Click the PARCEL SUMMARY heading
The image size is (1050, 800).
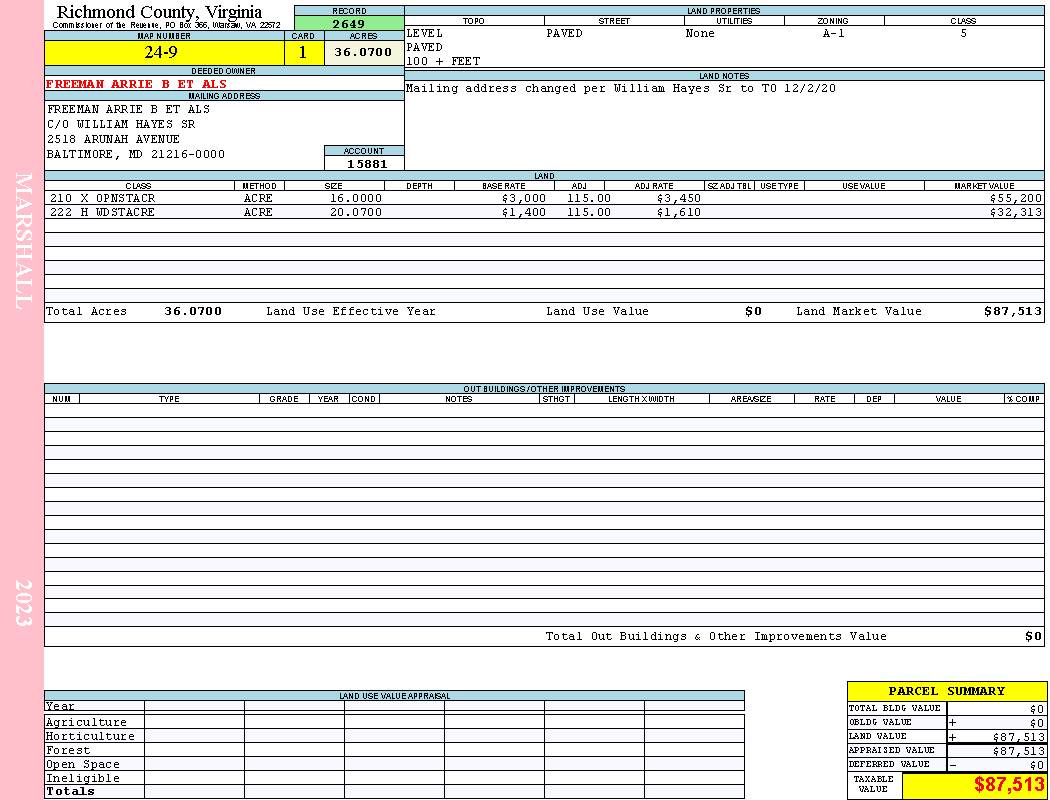(x=947, y=691)
